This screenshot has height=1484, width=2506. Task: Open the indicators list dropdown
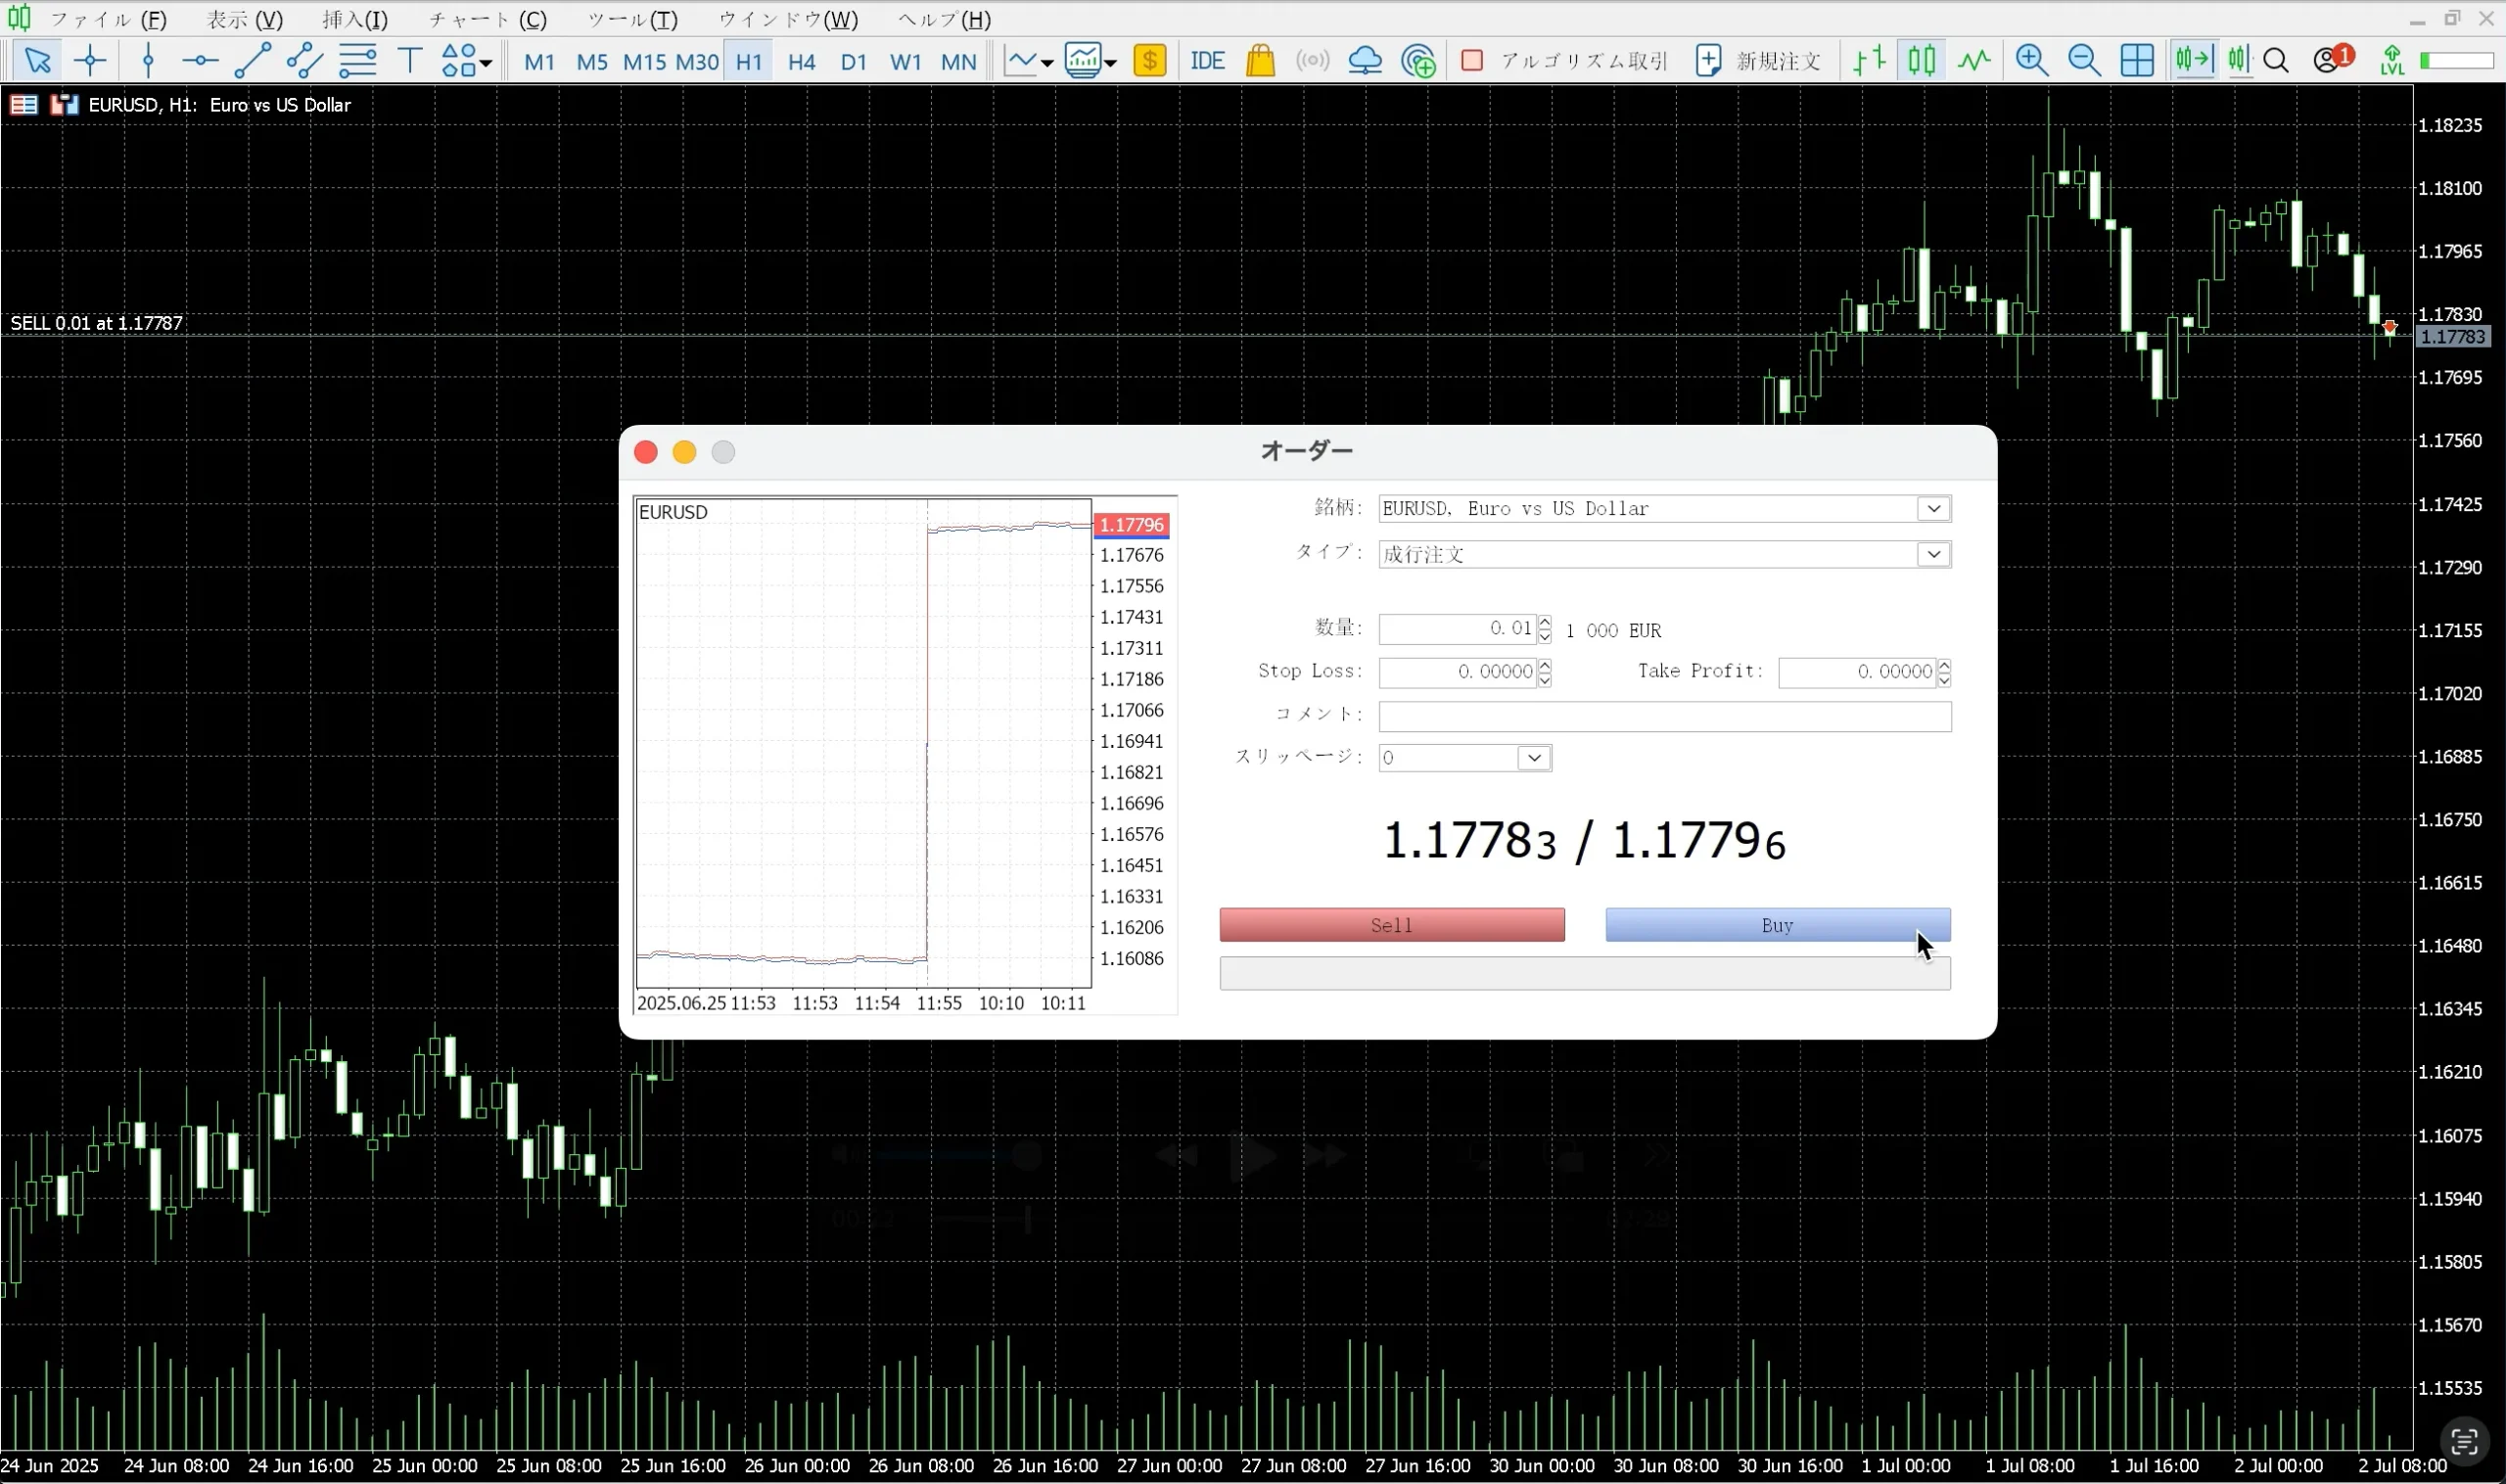pyautogui.click(x=1090, y=61)
